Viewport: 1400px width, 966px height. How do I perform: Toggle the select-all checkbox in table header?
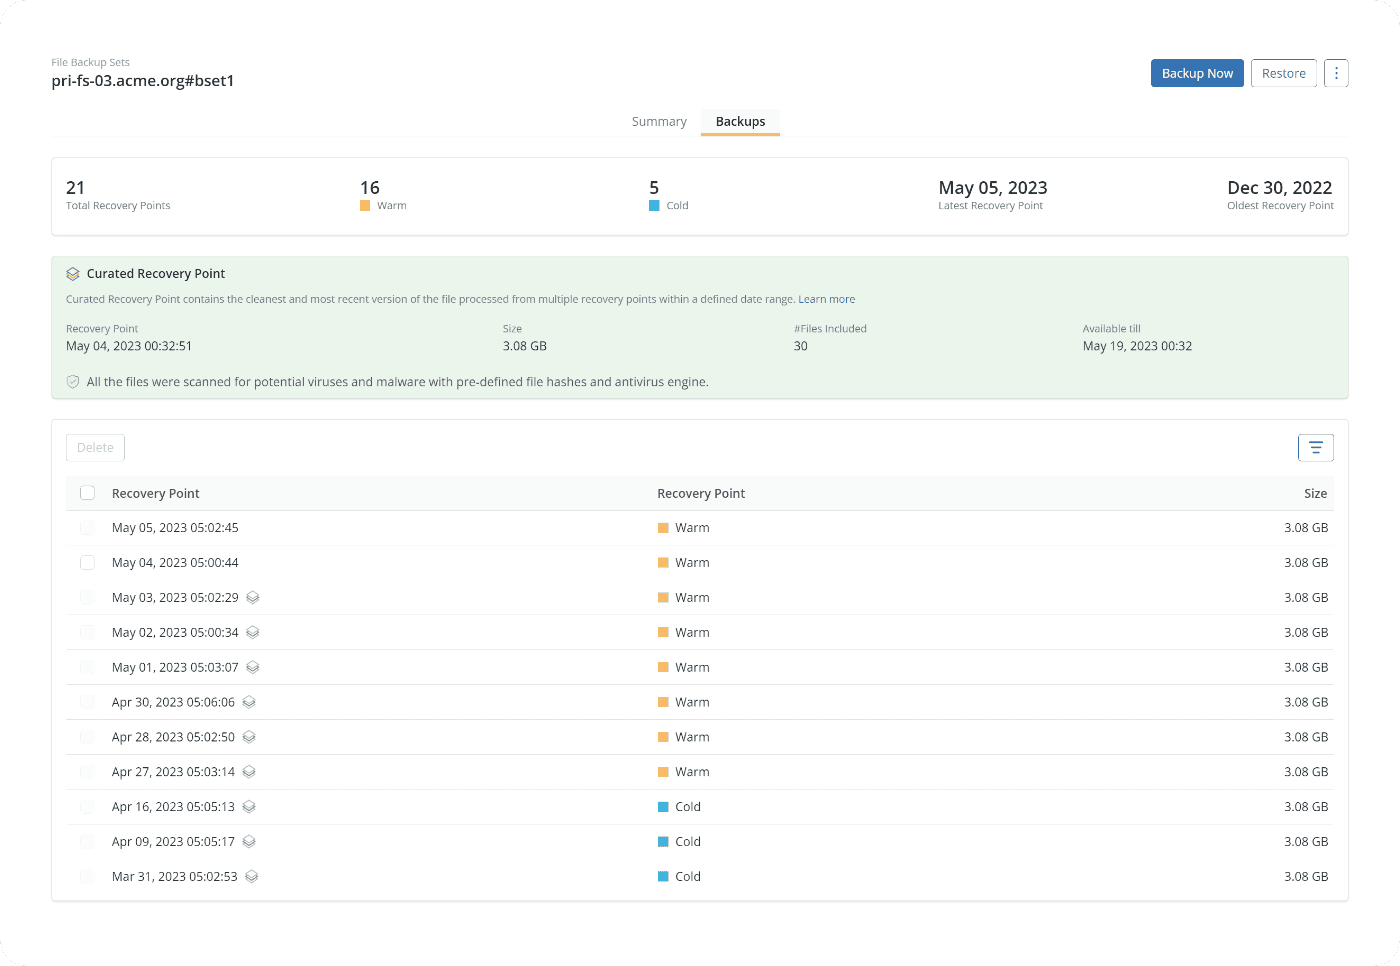coord(88,493)
